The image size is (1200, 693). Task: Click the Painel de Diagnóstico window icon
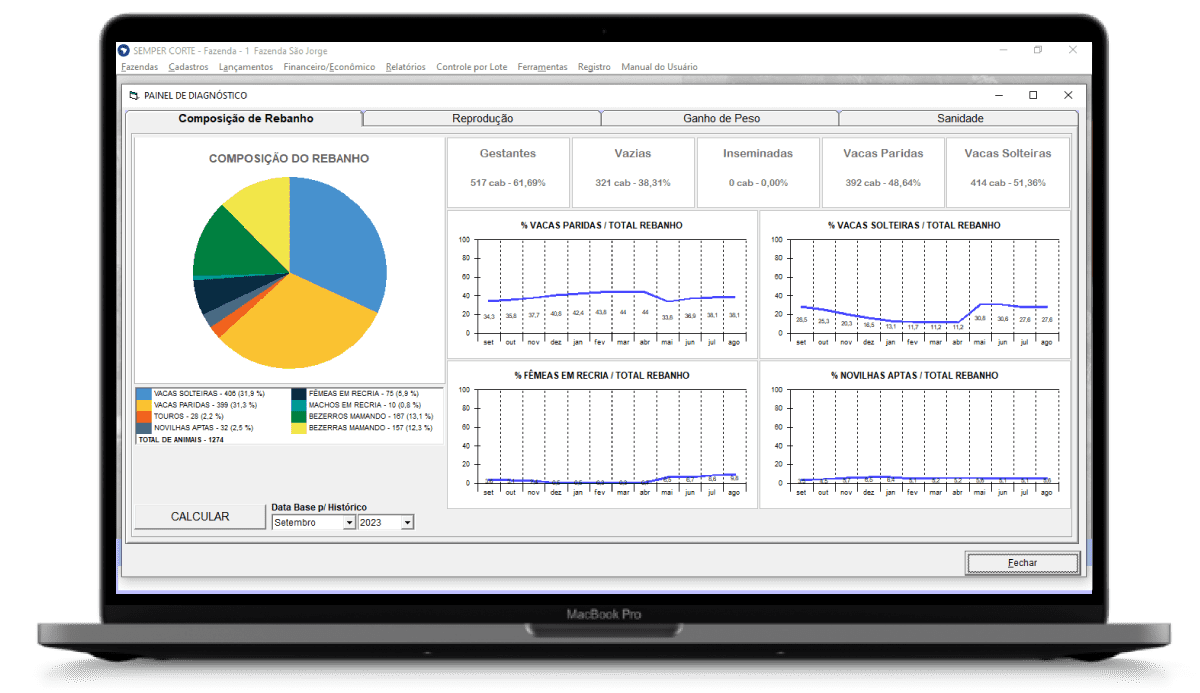pos(134,96)
